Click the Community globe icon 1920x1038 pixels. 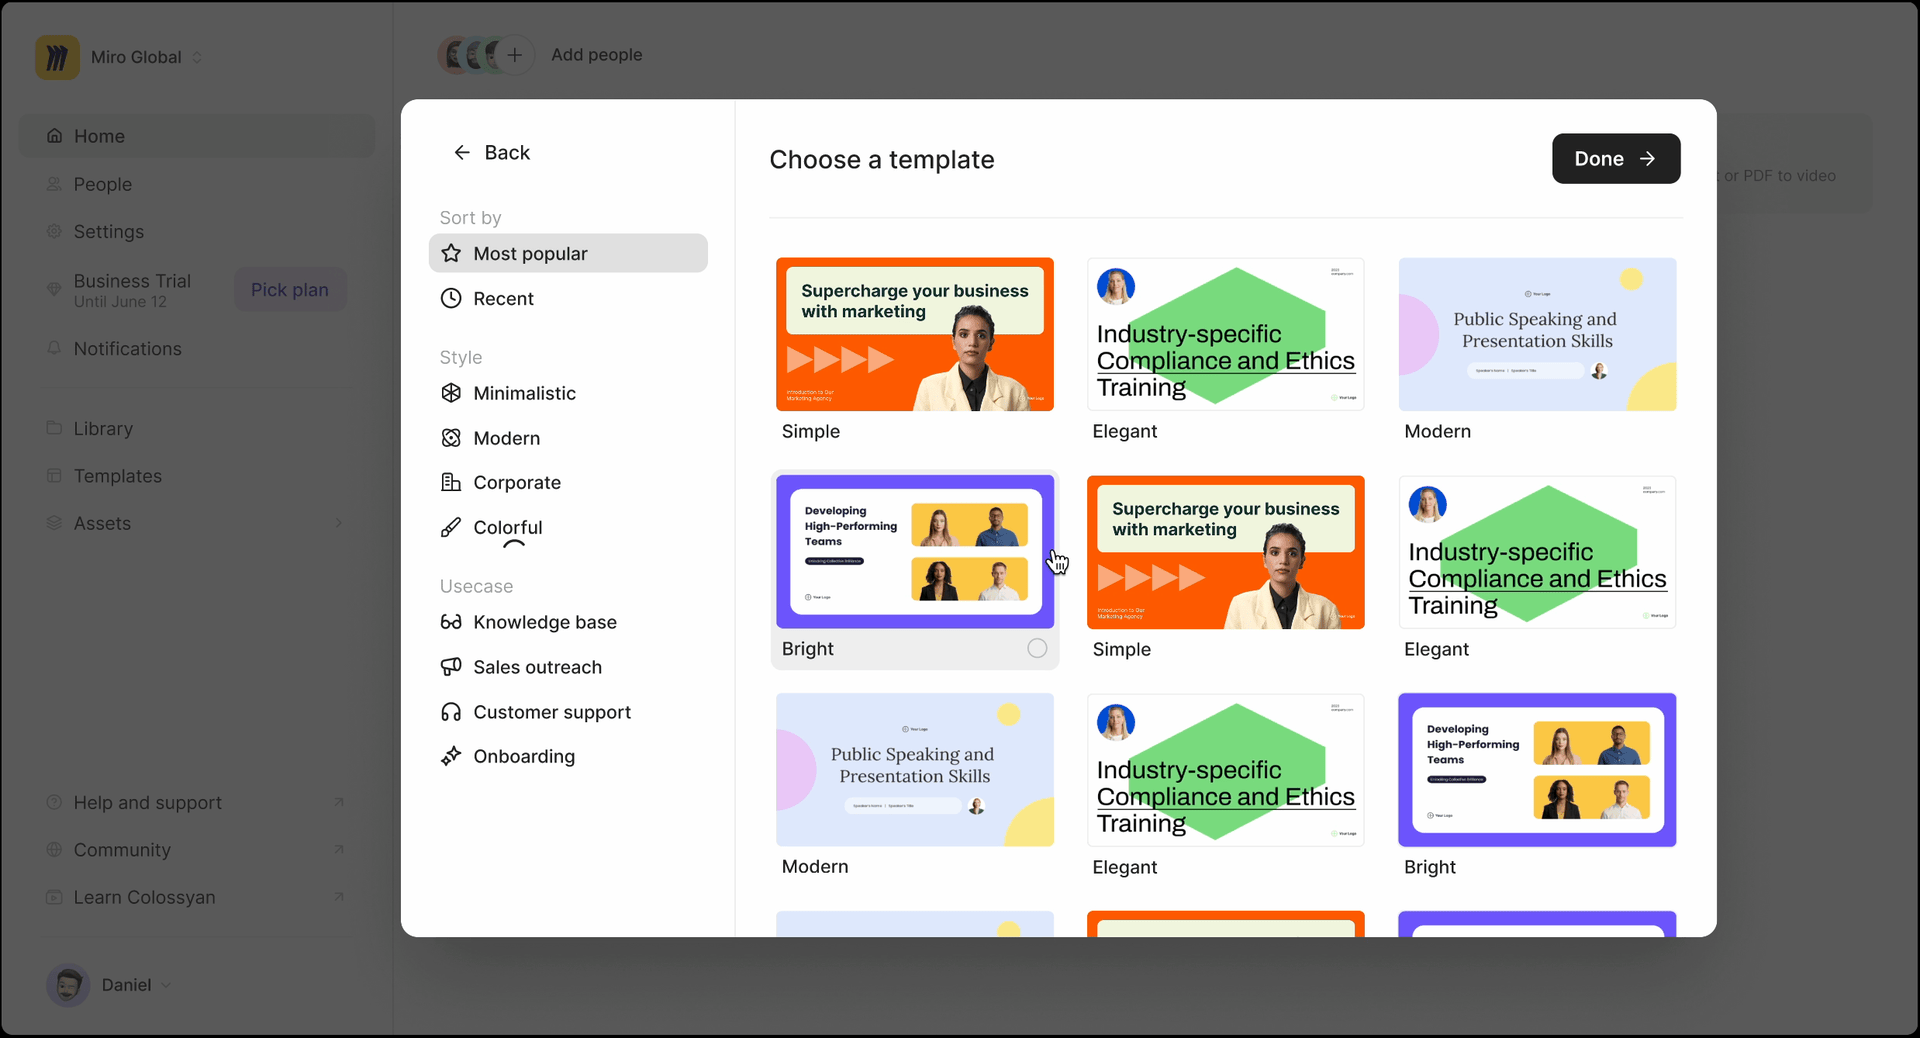click(x=54, y=849)
